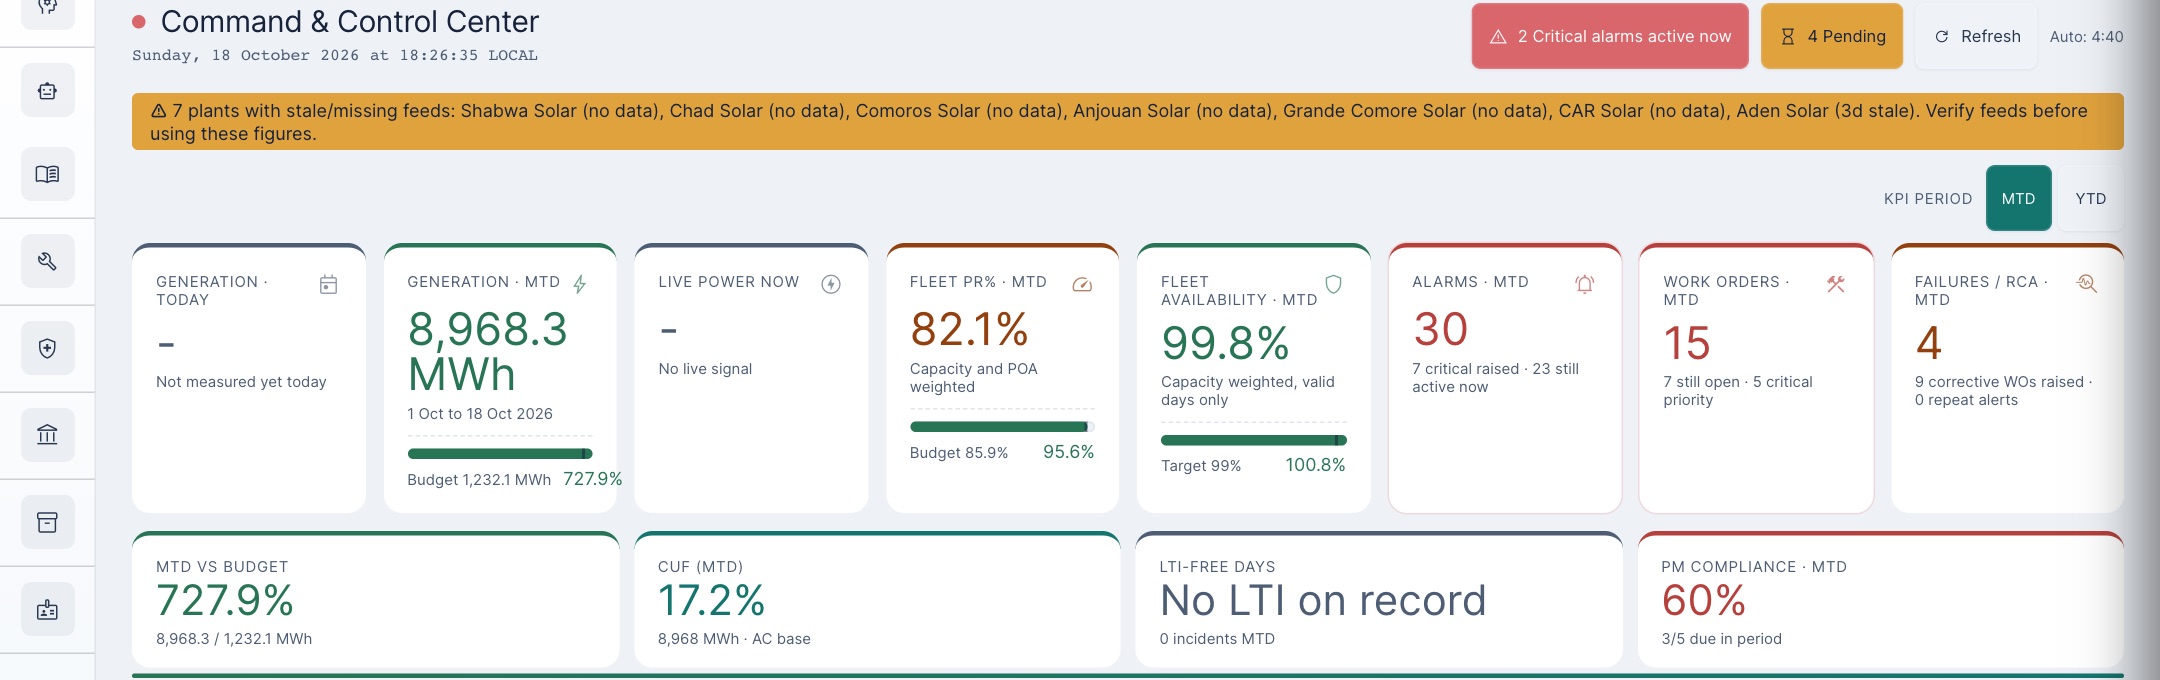Click 'Budget 85.9%' label
The image size is (2160, 680).
[959, 453]
